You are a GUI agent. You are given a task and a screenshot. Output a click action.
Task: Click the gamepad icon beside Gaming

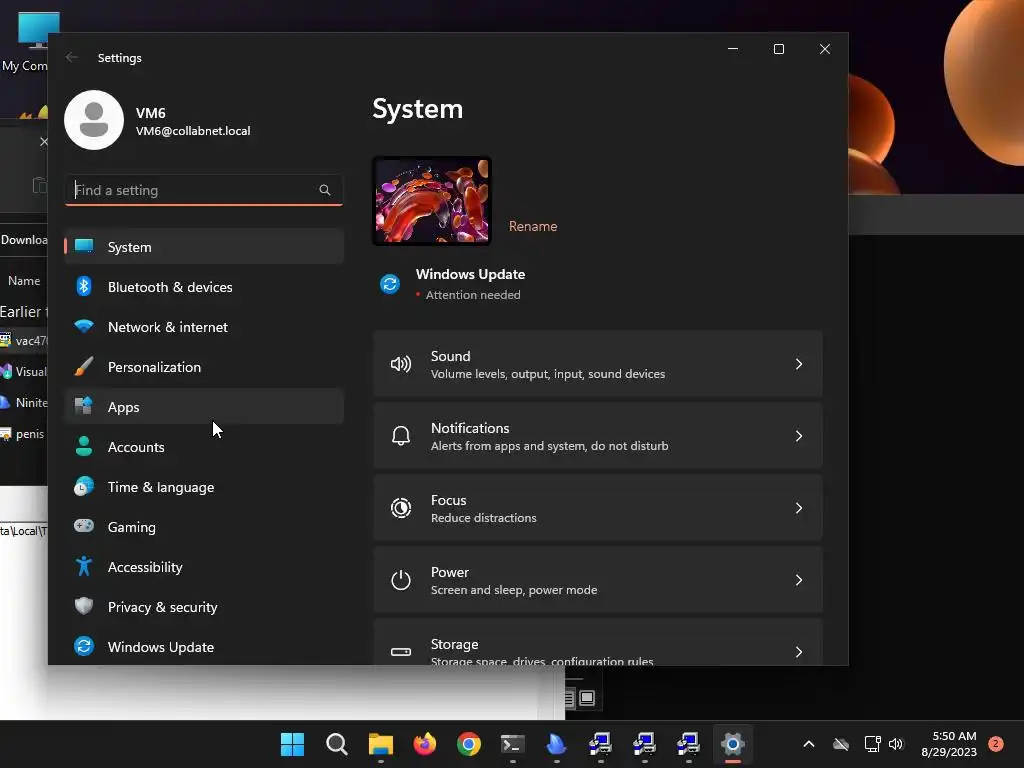tap(84, 526)
